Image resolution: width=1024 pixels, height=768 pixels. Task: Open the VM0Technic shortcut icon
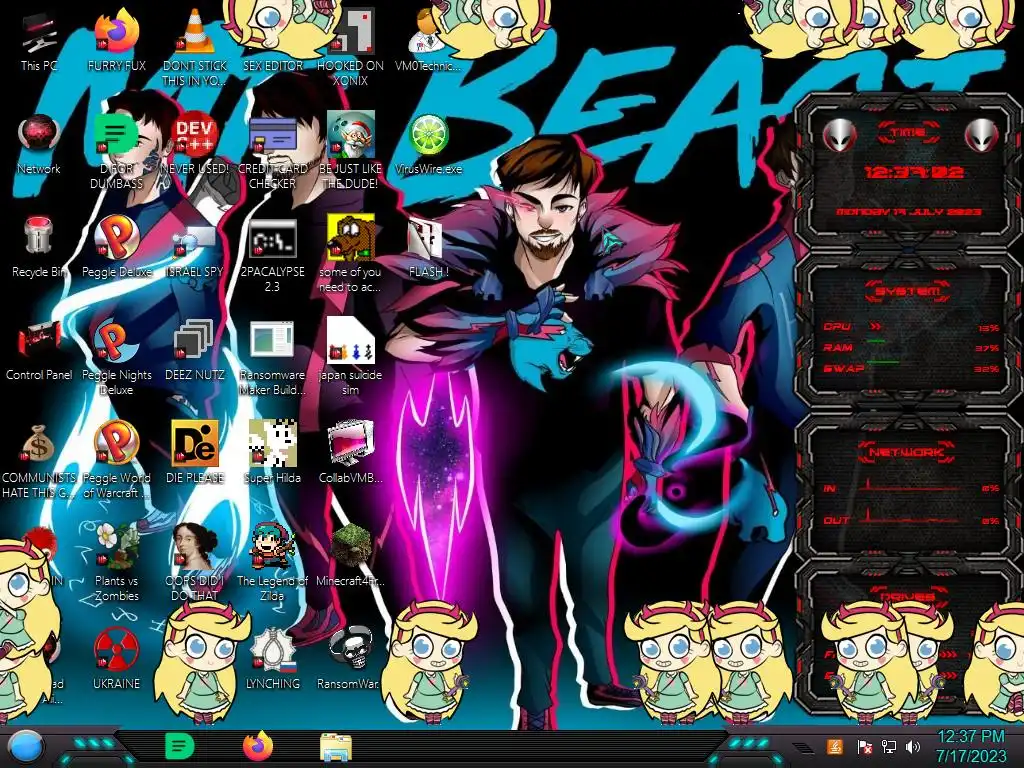click(x=426, y=33)
